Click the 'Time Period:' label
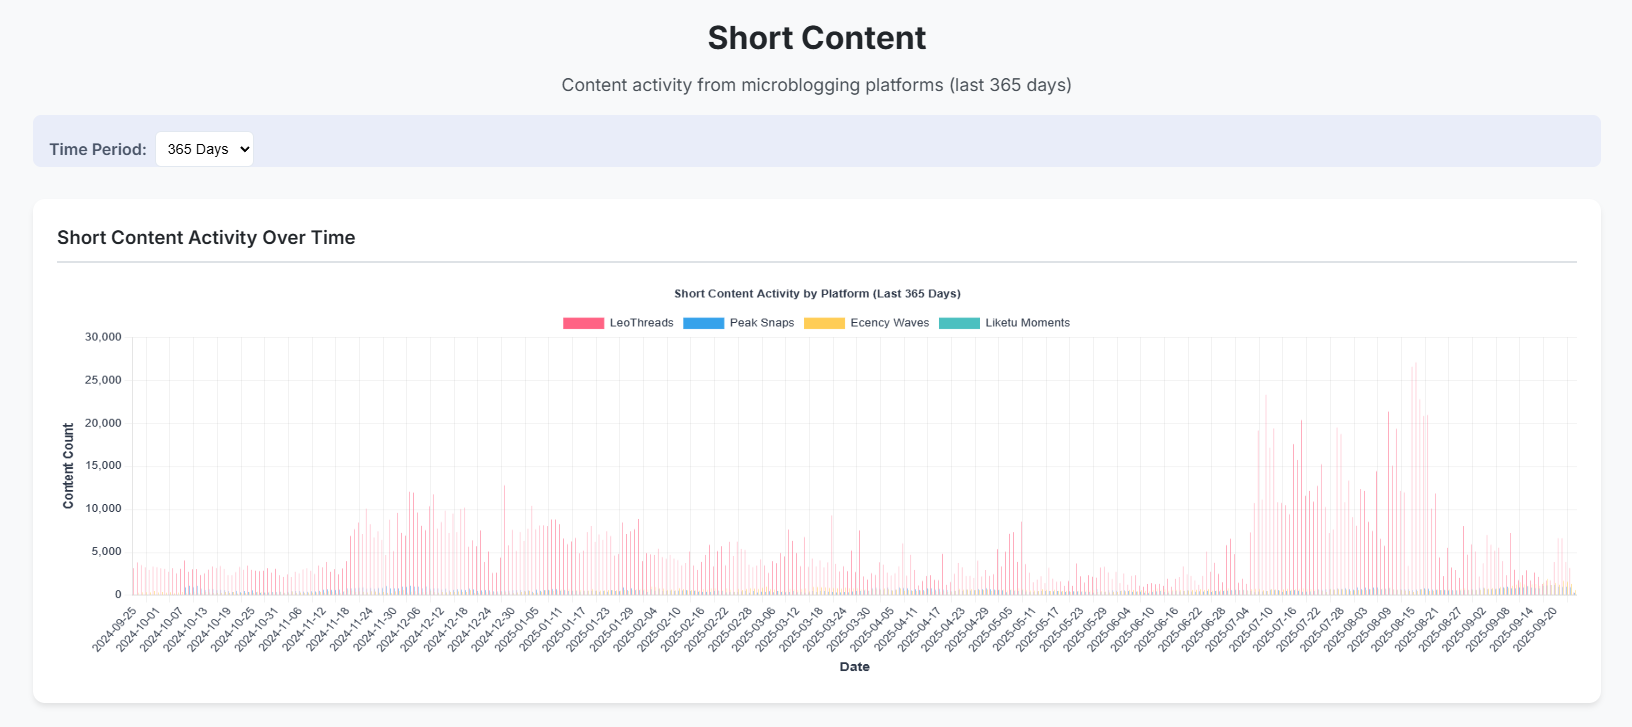1632x727 pixels. coord(98,149)
